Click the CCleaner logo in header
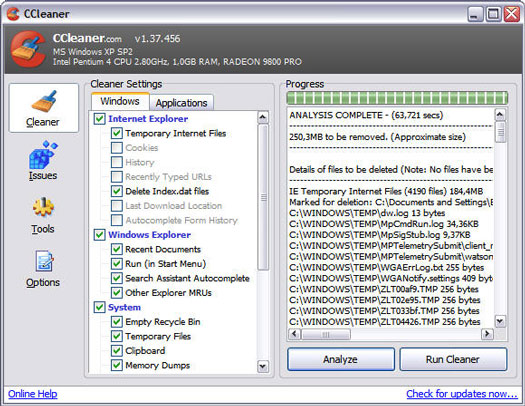The width and height of the screenshot is (525, 406). point(28,49)
